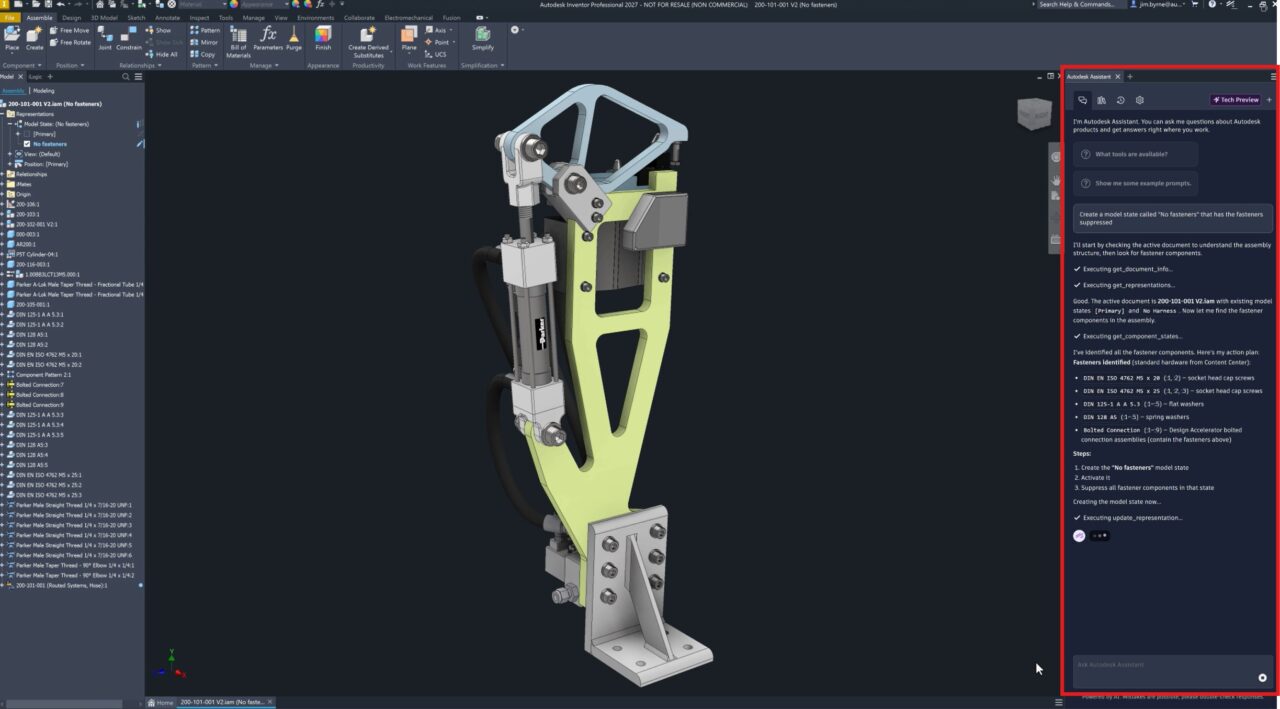Select the Constrain tool
This screenshot has width=1280, height=709.
click(x=130, y=36)
